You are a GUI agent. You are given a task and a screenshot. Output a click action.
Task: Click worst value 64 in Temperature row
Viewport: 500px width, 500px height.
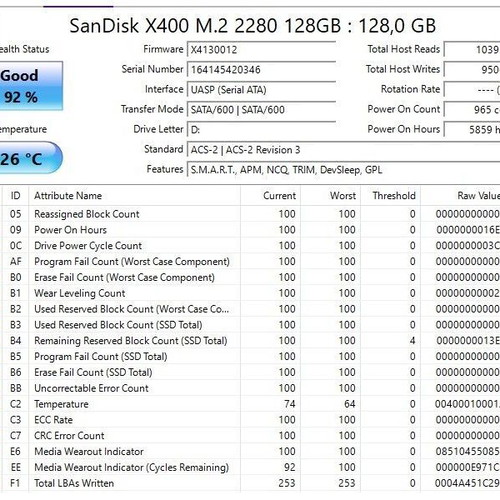tap(350, 404)
